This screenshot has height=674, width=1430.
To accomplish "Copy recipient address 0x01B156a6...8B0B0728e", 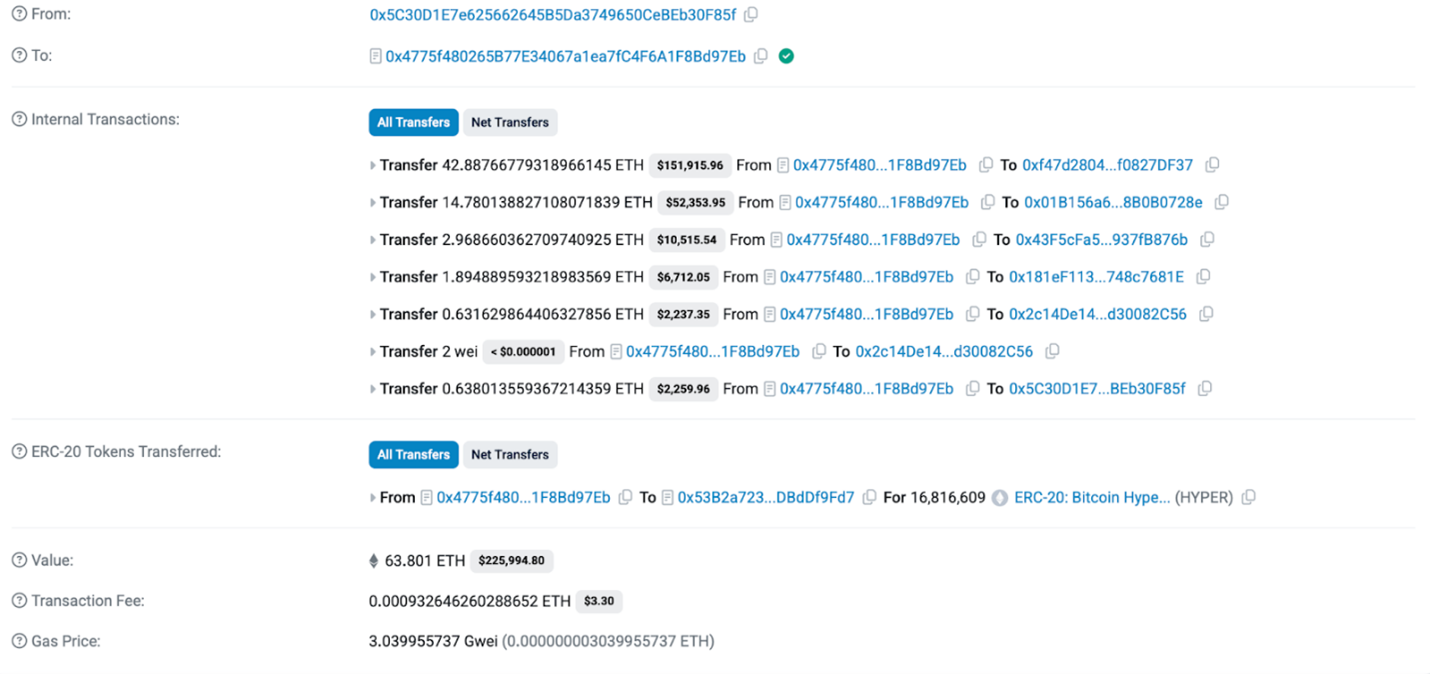I will tap(1221, 202).
